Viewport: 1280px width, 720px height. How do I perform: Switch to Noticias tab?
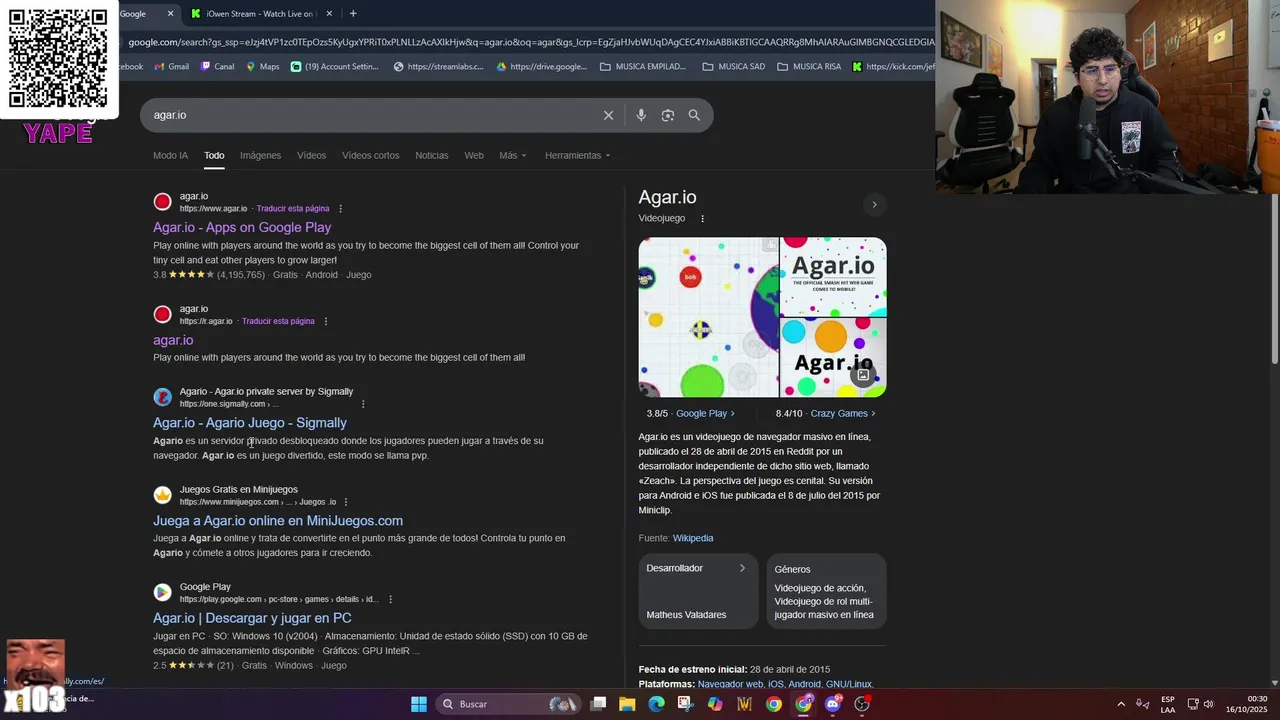[x=432, y=156]
